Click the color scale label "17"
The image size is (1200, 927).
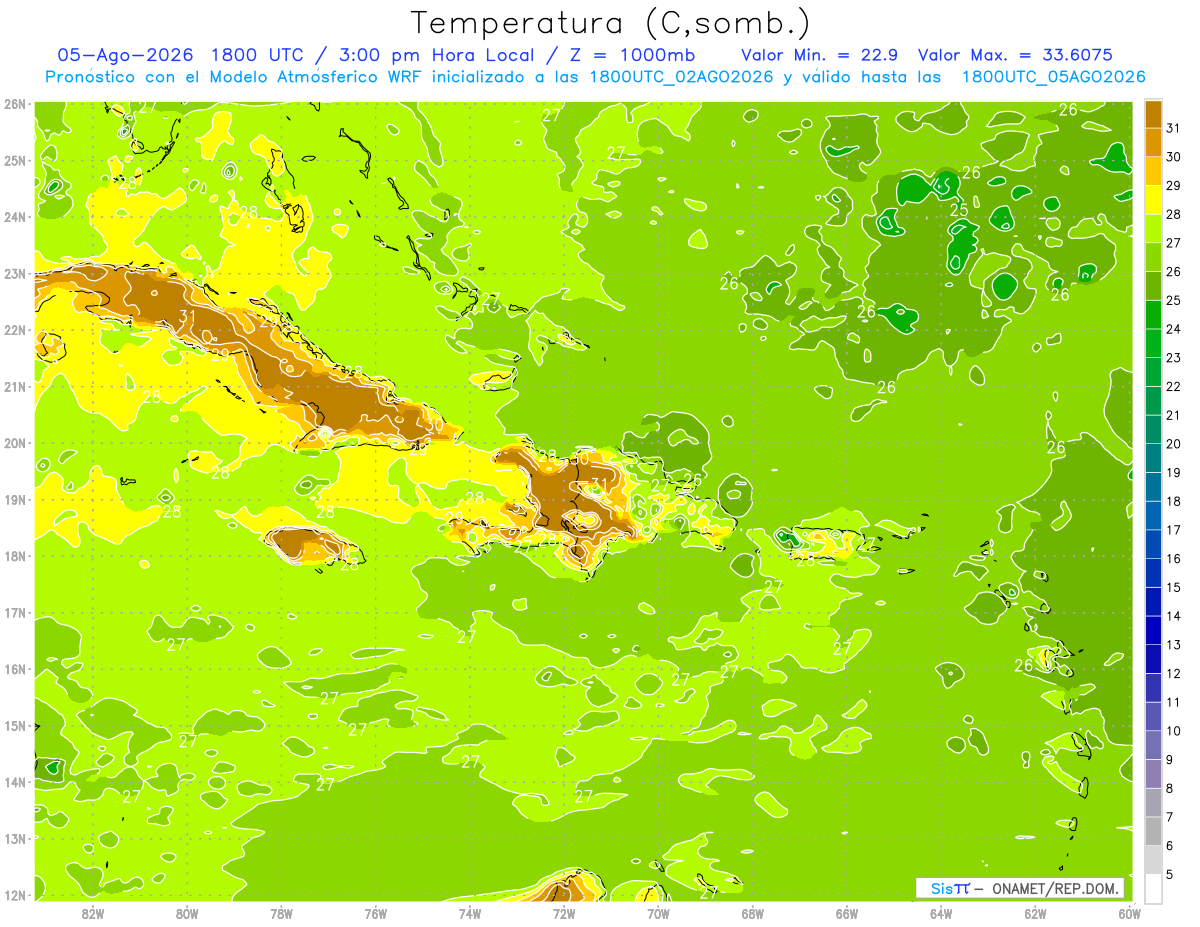[x=1173, y=530]
